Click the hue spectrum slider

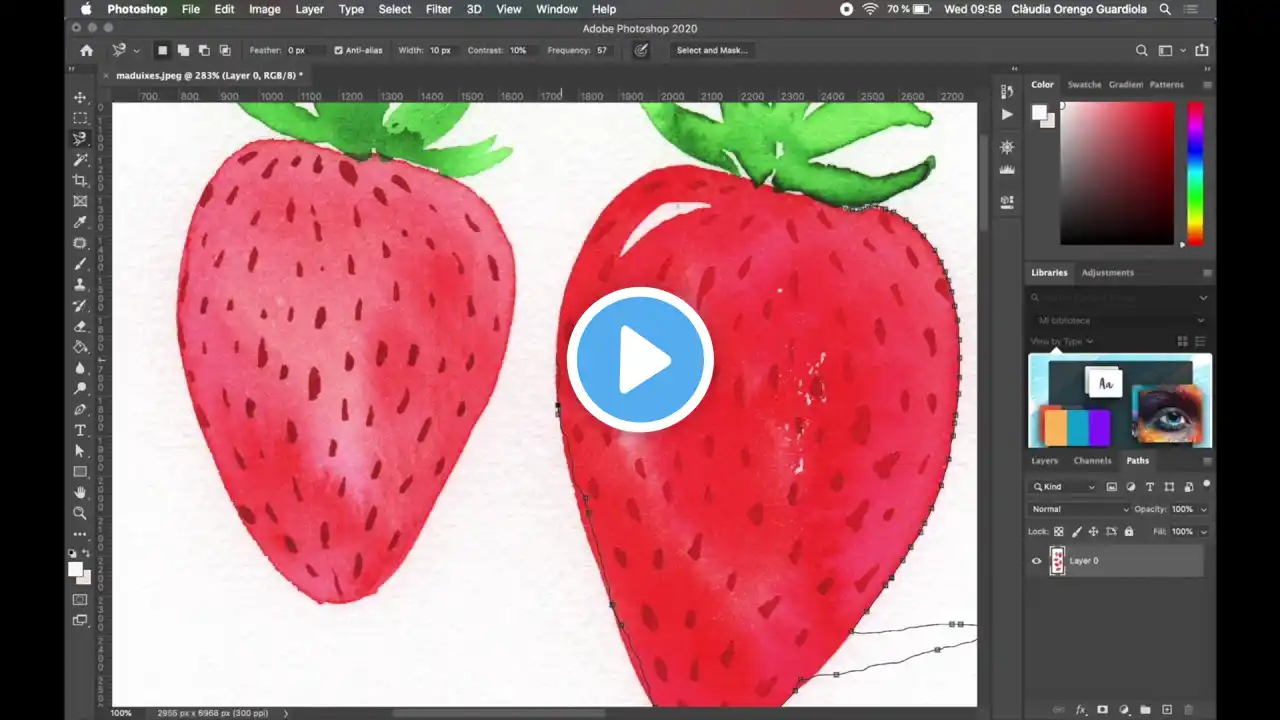[1195, 172]
